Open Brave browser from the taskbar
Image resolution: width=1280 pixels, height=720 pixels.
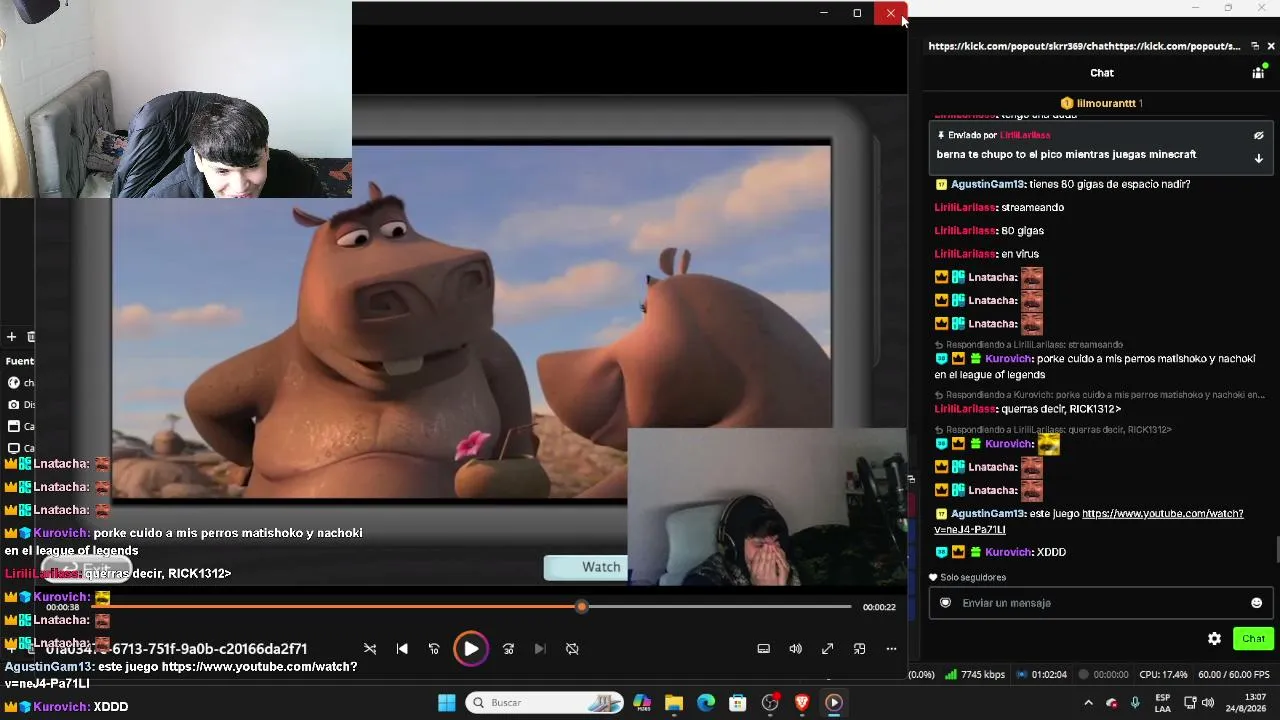802,703
